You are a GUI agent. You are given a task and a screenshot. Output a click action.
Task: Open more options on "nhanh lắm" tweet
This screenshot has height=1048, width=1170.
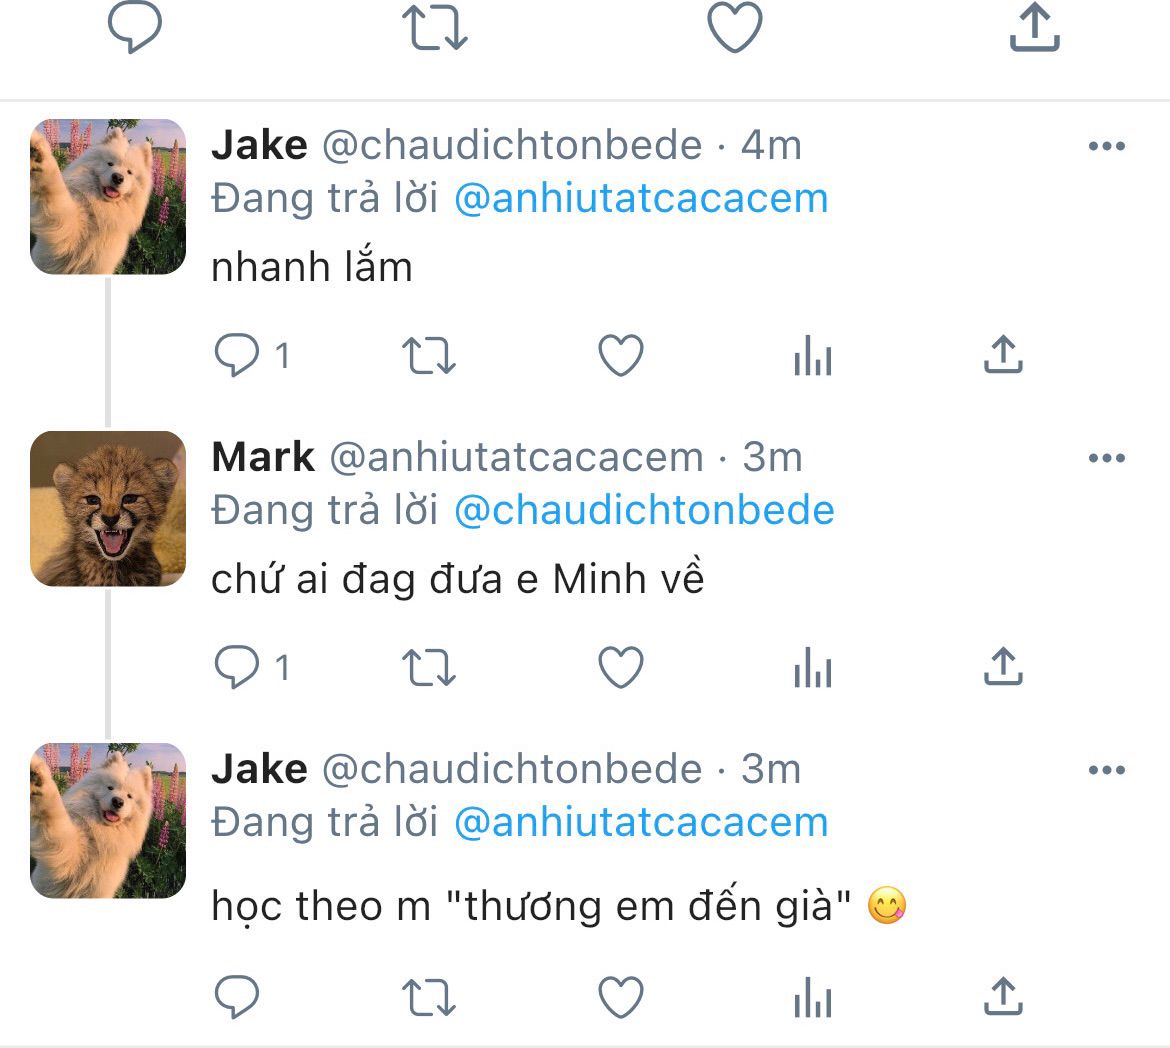click(1106, 146)
